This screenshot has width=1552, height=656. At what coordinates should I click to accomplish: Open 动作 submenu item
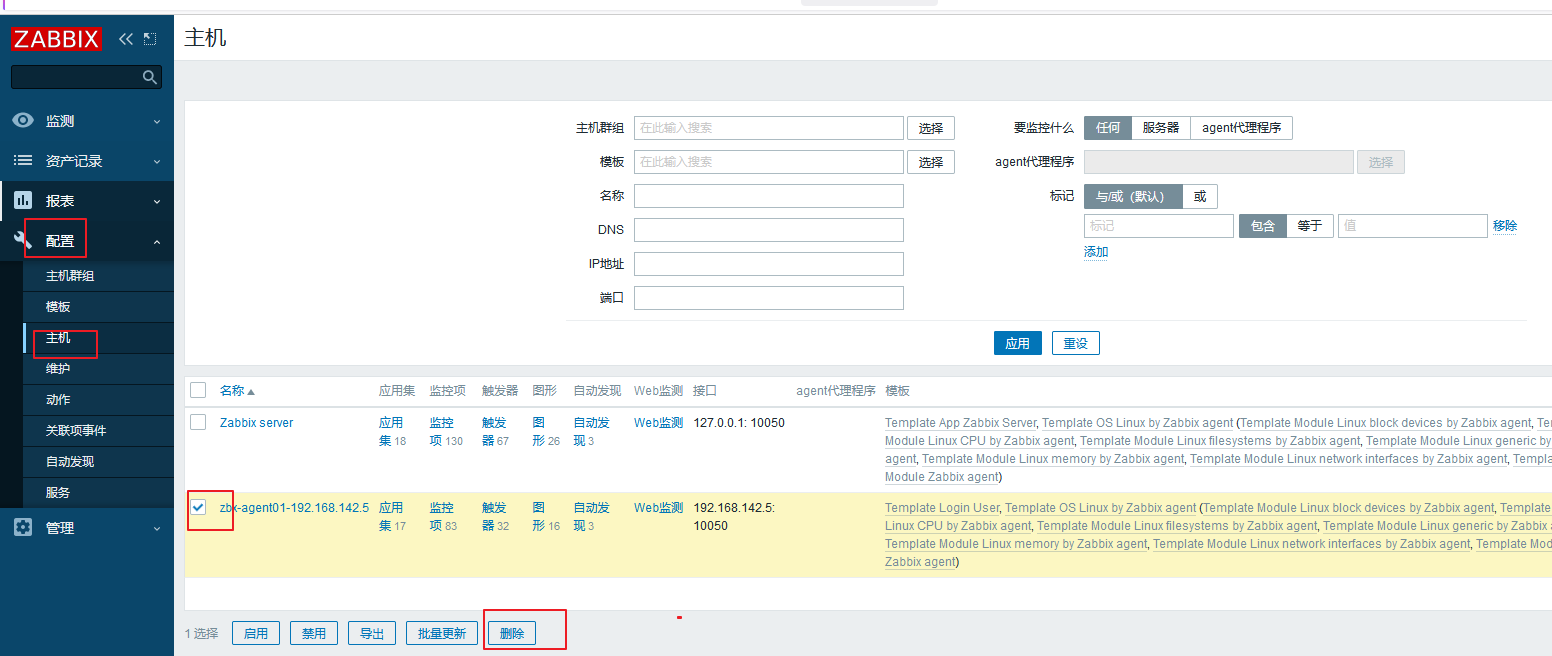98,400
